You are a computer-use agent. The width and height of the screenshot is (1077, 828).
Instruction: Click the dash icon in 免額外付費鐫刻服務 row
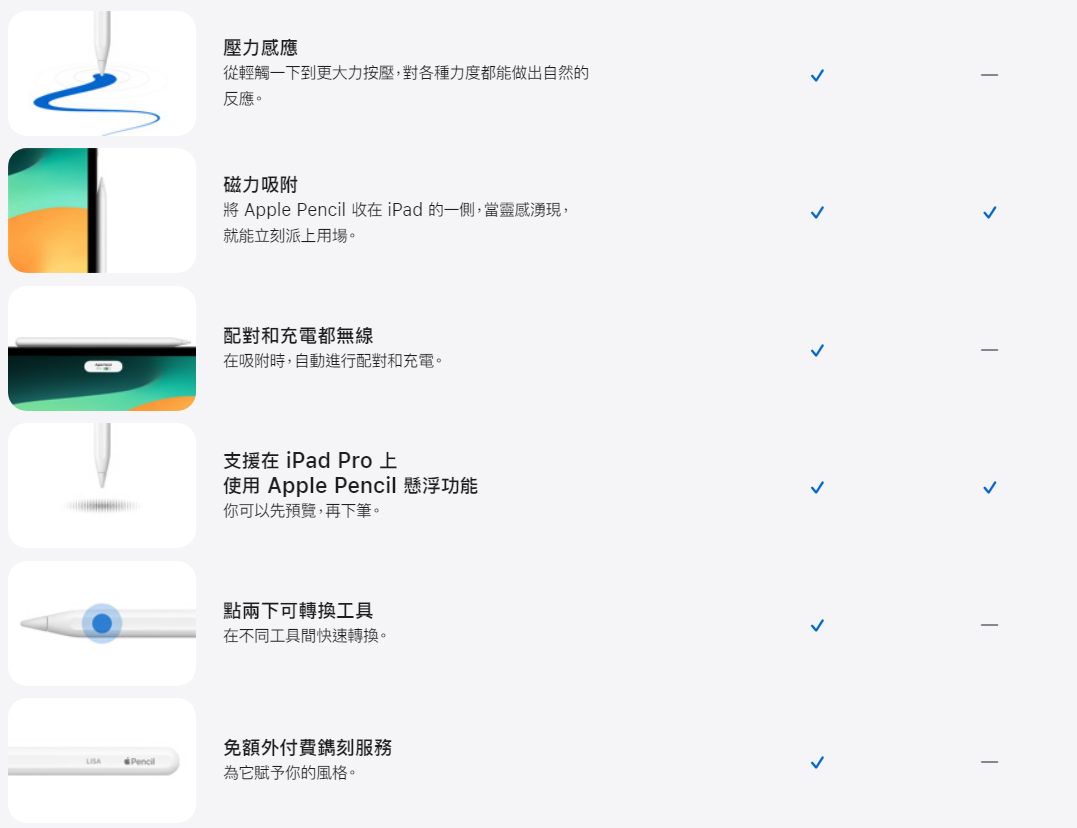point(989,762)
